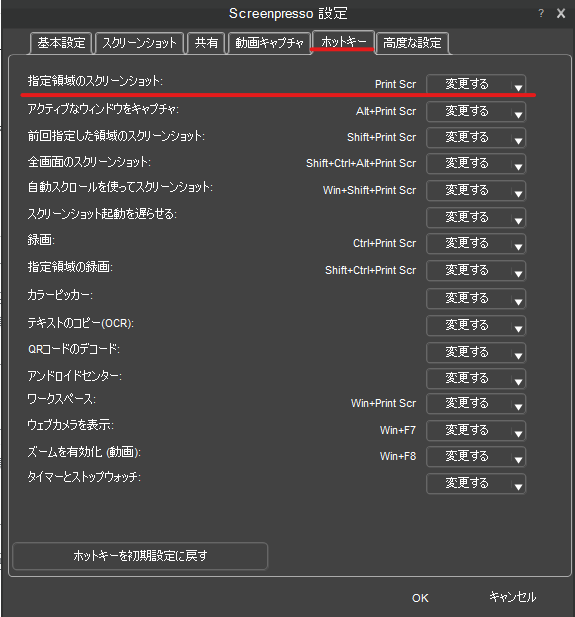Open 変更する dropdown for 全画面のスクリーンショット
This screenshot has height=617, width=575.
point(476,163)
